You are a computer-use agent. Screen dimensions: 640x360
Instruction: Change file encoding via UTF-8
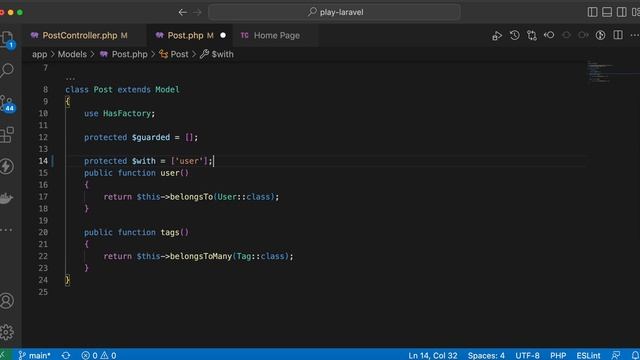[527, 356]
